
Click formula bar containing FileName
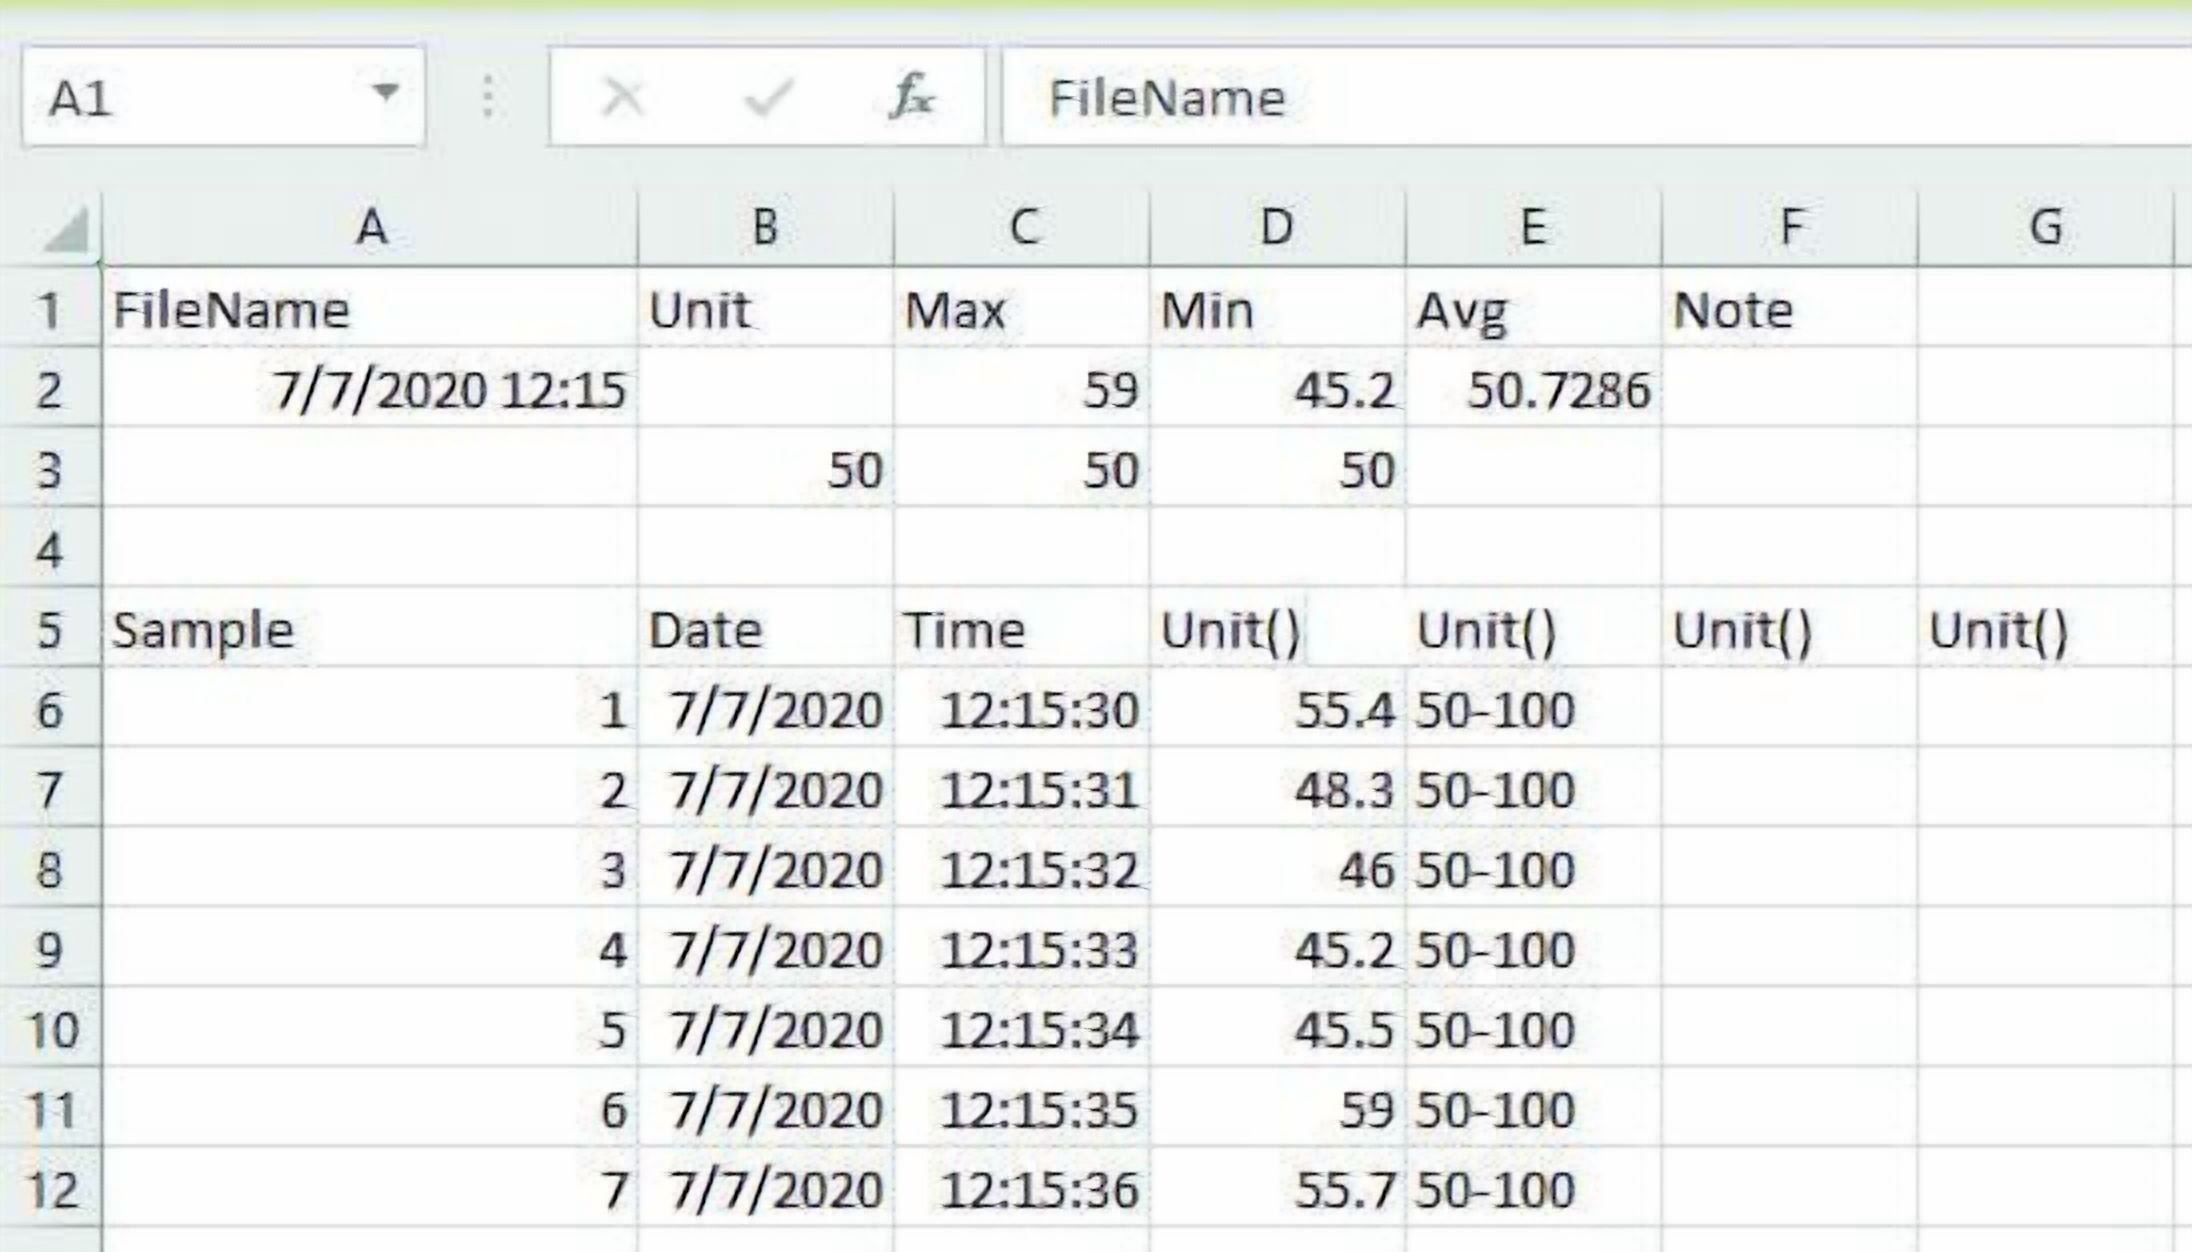click(x=1596, y=97)
